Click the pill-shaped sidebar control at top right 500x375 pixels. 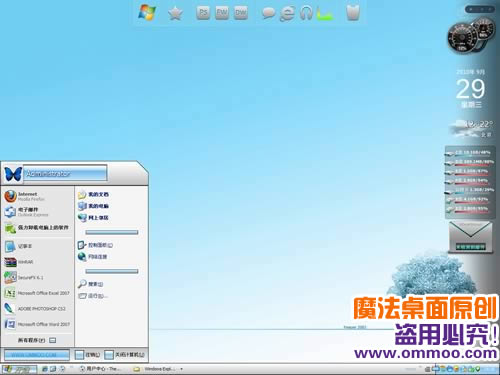click(480, 9)
